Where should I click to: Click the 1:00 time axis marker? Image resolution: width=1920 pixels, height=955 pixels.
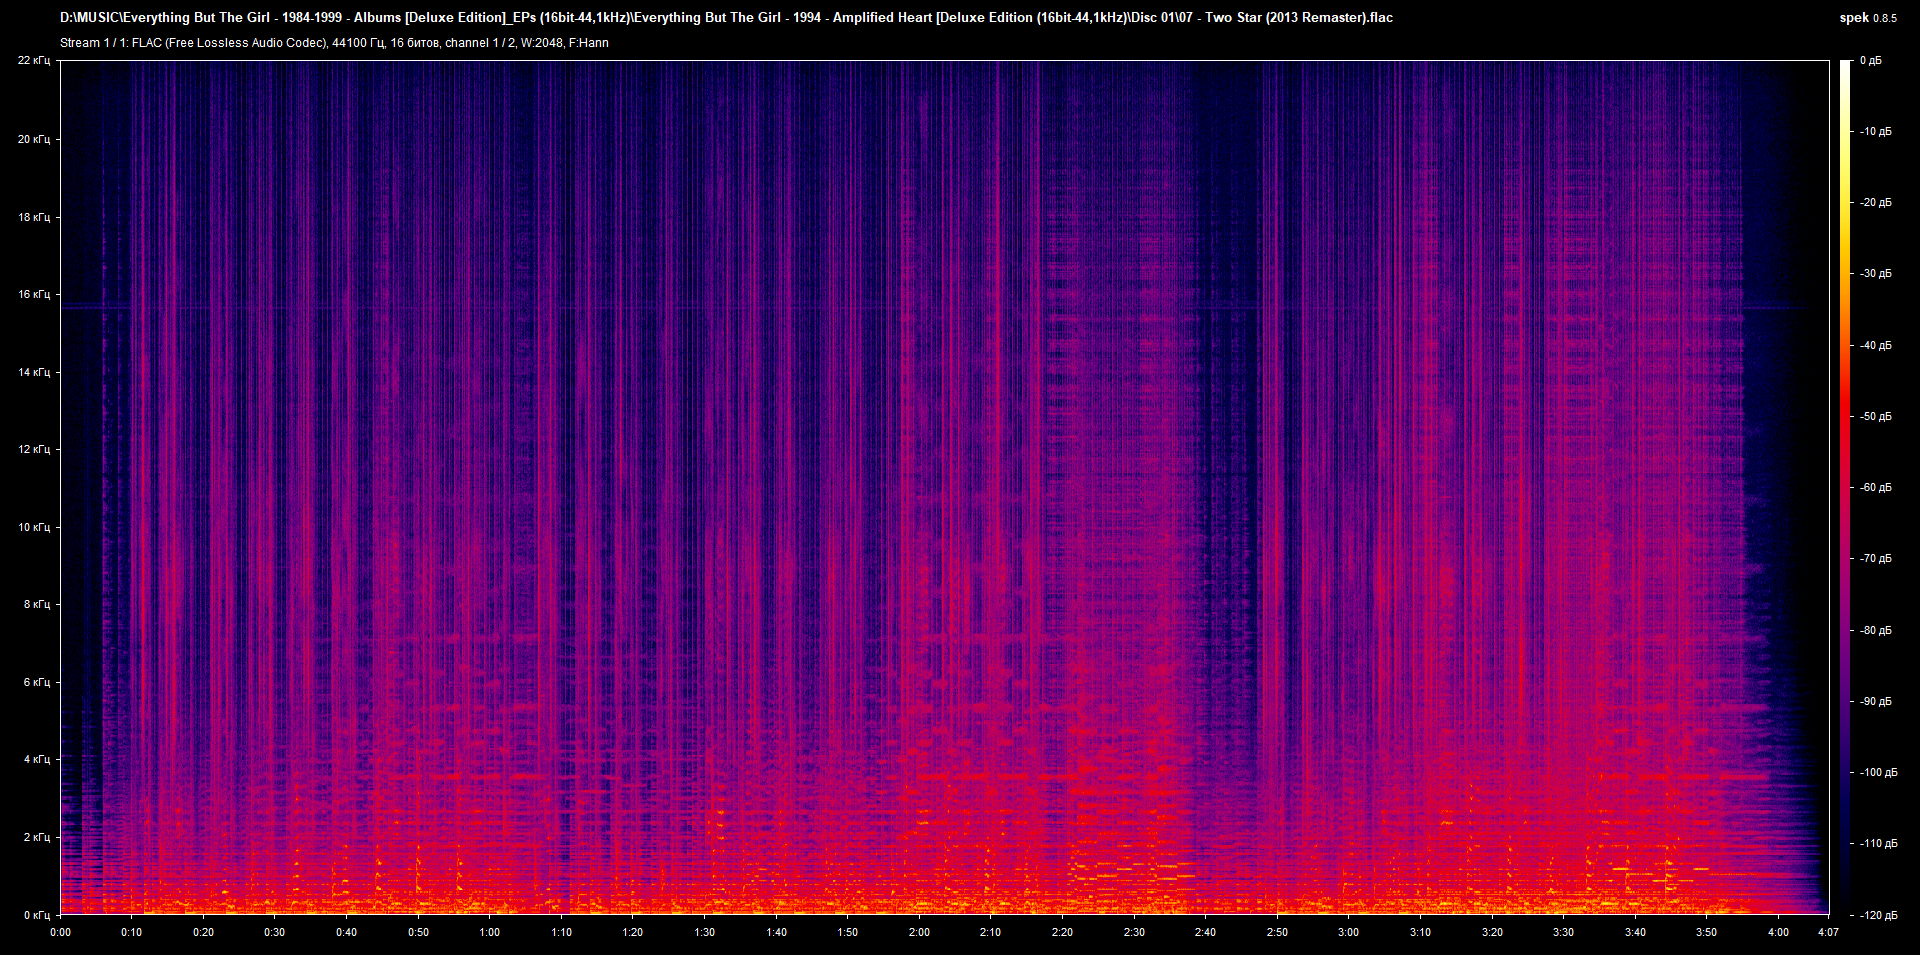(489, 932)
